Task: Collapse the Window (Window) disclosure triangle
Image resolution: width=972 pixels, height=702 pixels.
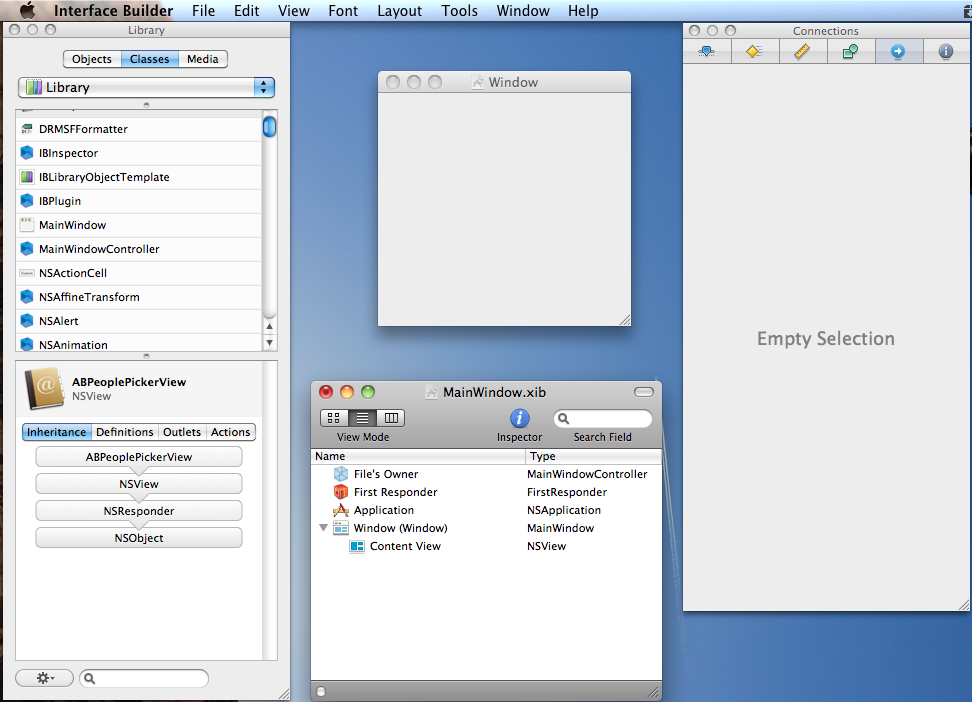Action: tap(323, 528)
